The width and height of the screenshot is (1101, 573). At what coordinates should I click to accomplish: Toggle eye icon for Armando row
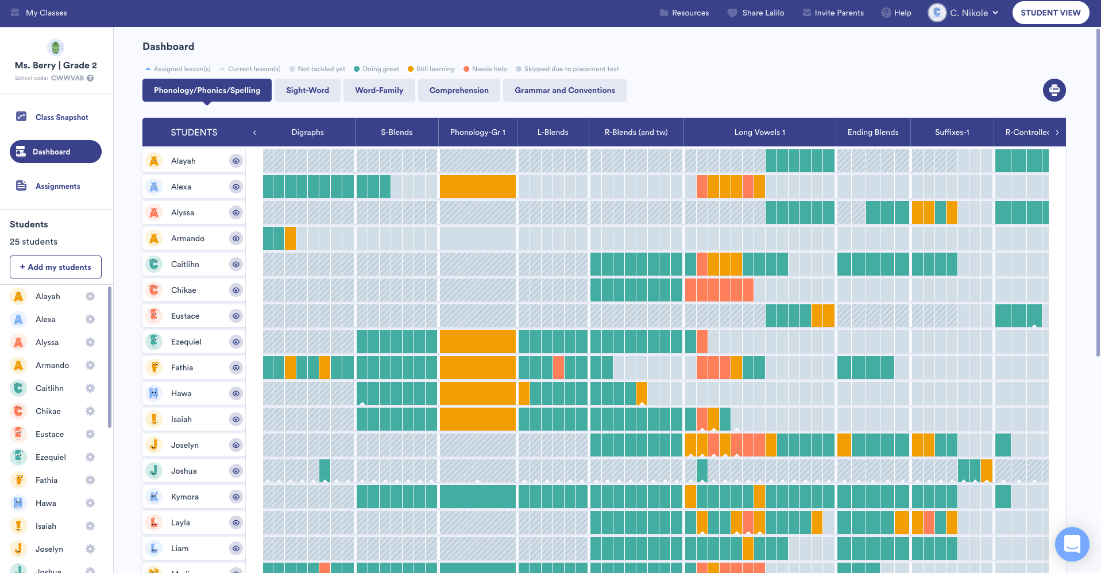(236, 239)
